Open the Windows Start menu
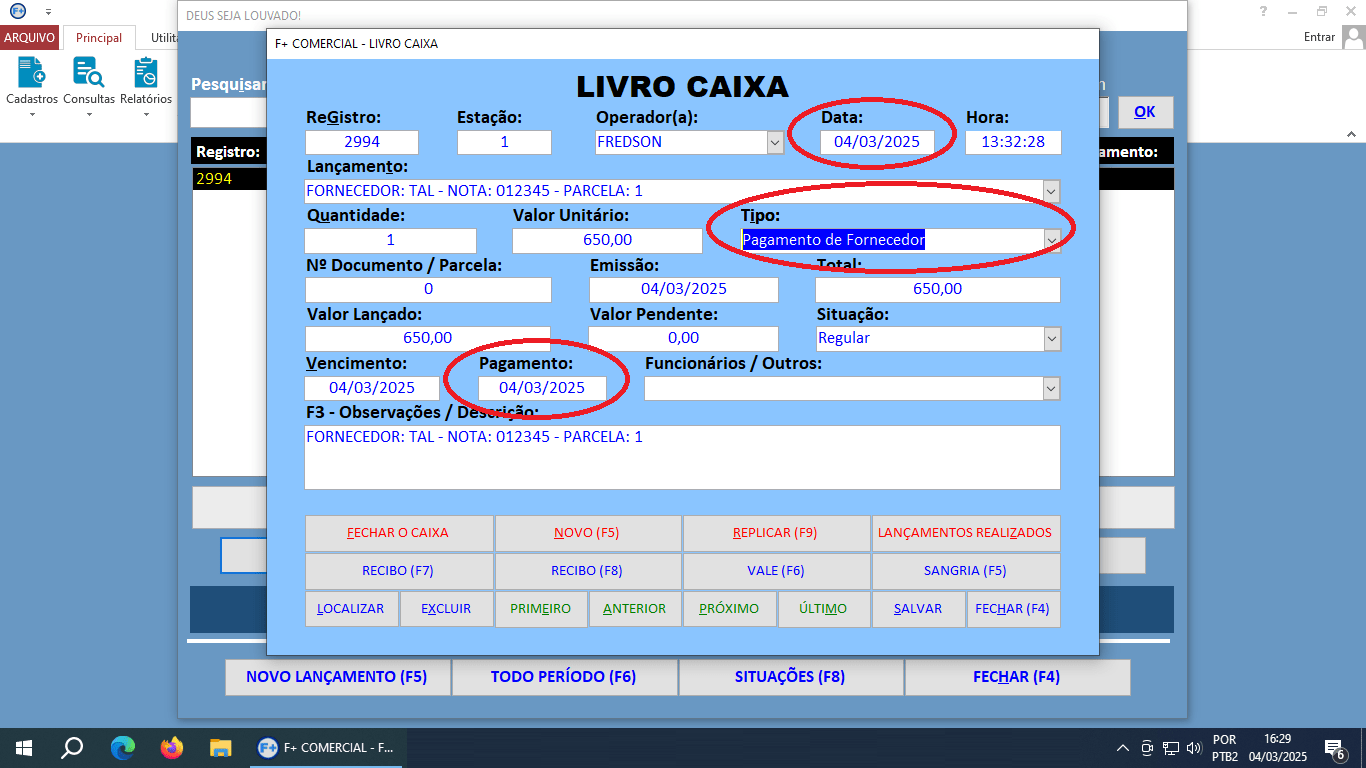The height and width of the screenshot is (768, 1366). (x=23, y=747)
